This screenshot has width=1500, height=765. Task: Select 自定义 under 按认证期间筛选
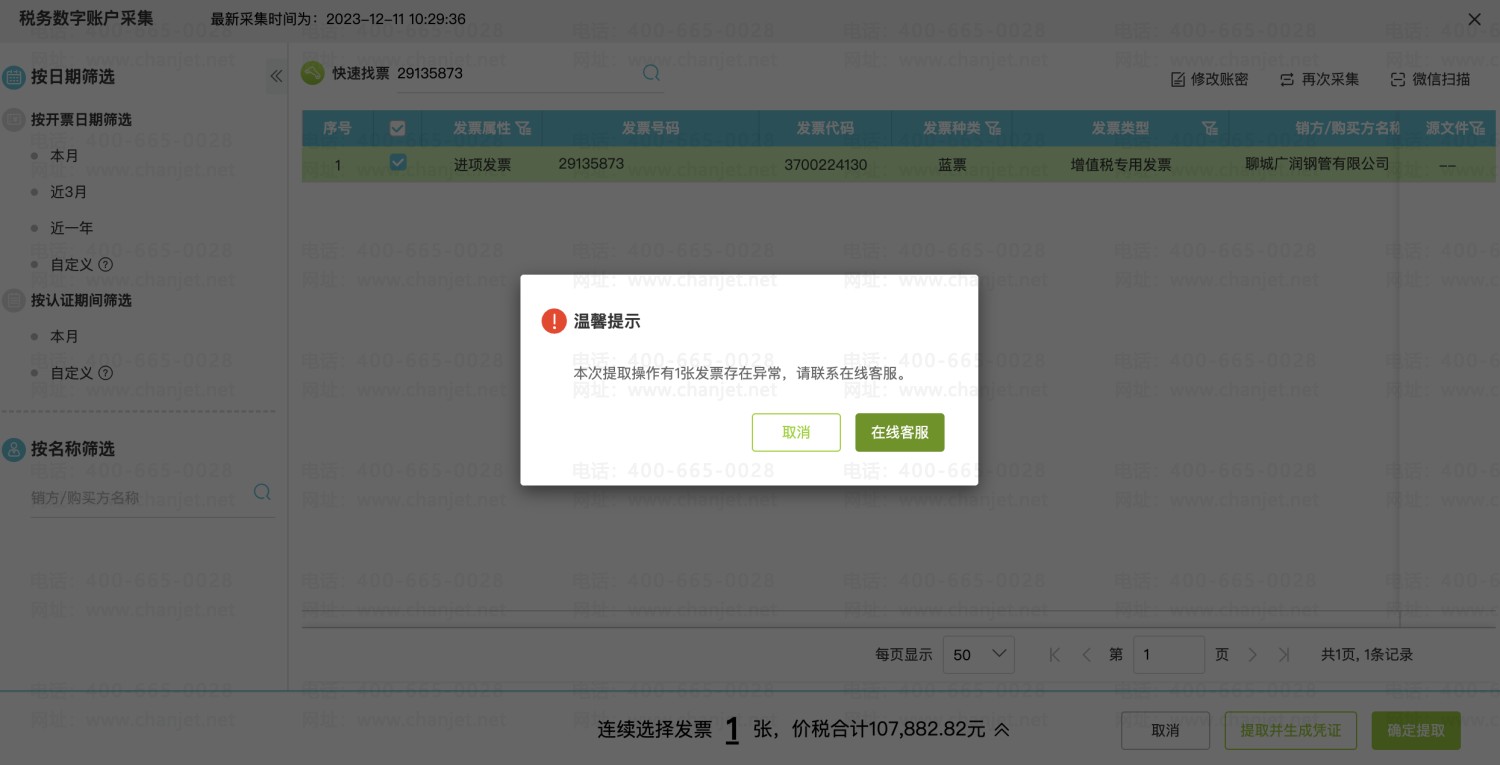71,373
